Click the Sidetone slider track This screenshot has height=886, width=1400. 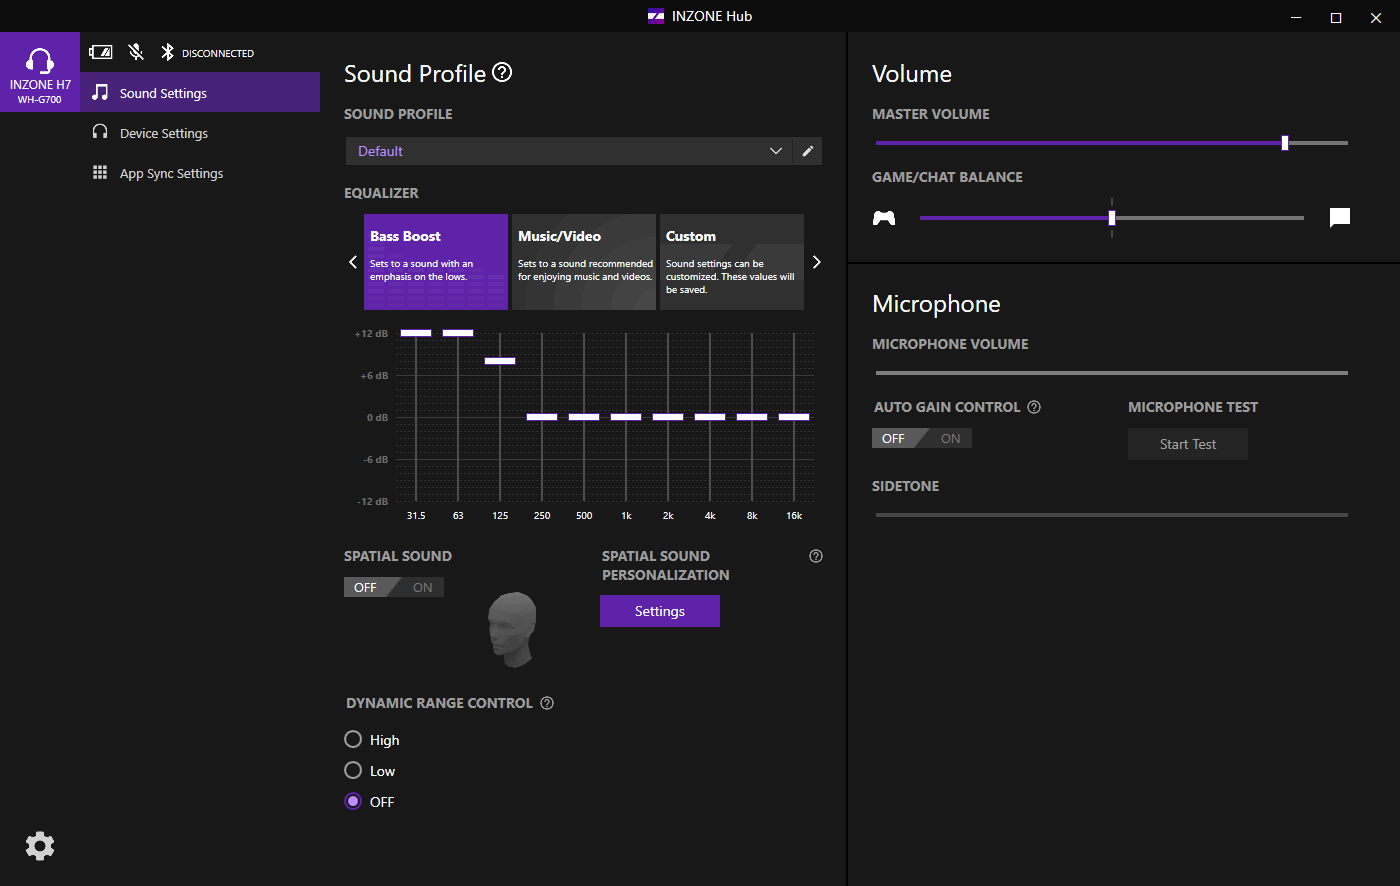1112,515
